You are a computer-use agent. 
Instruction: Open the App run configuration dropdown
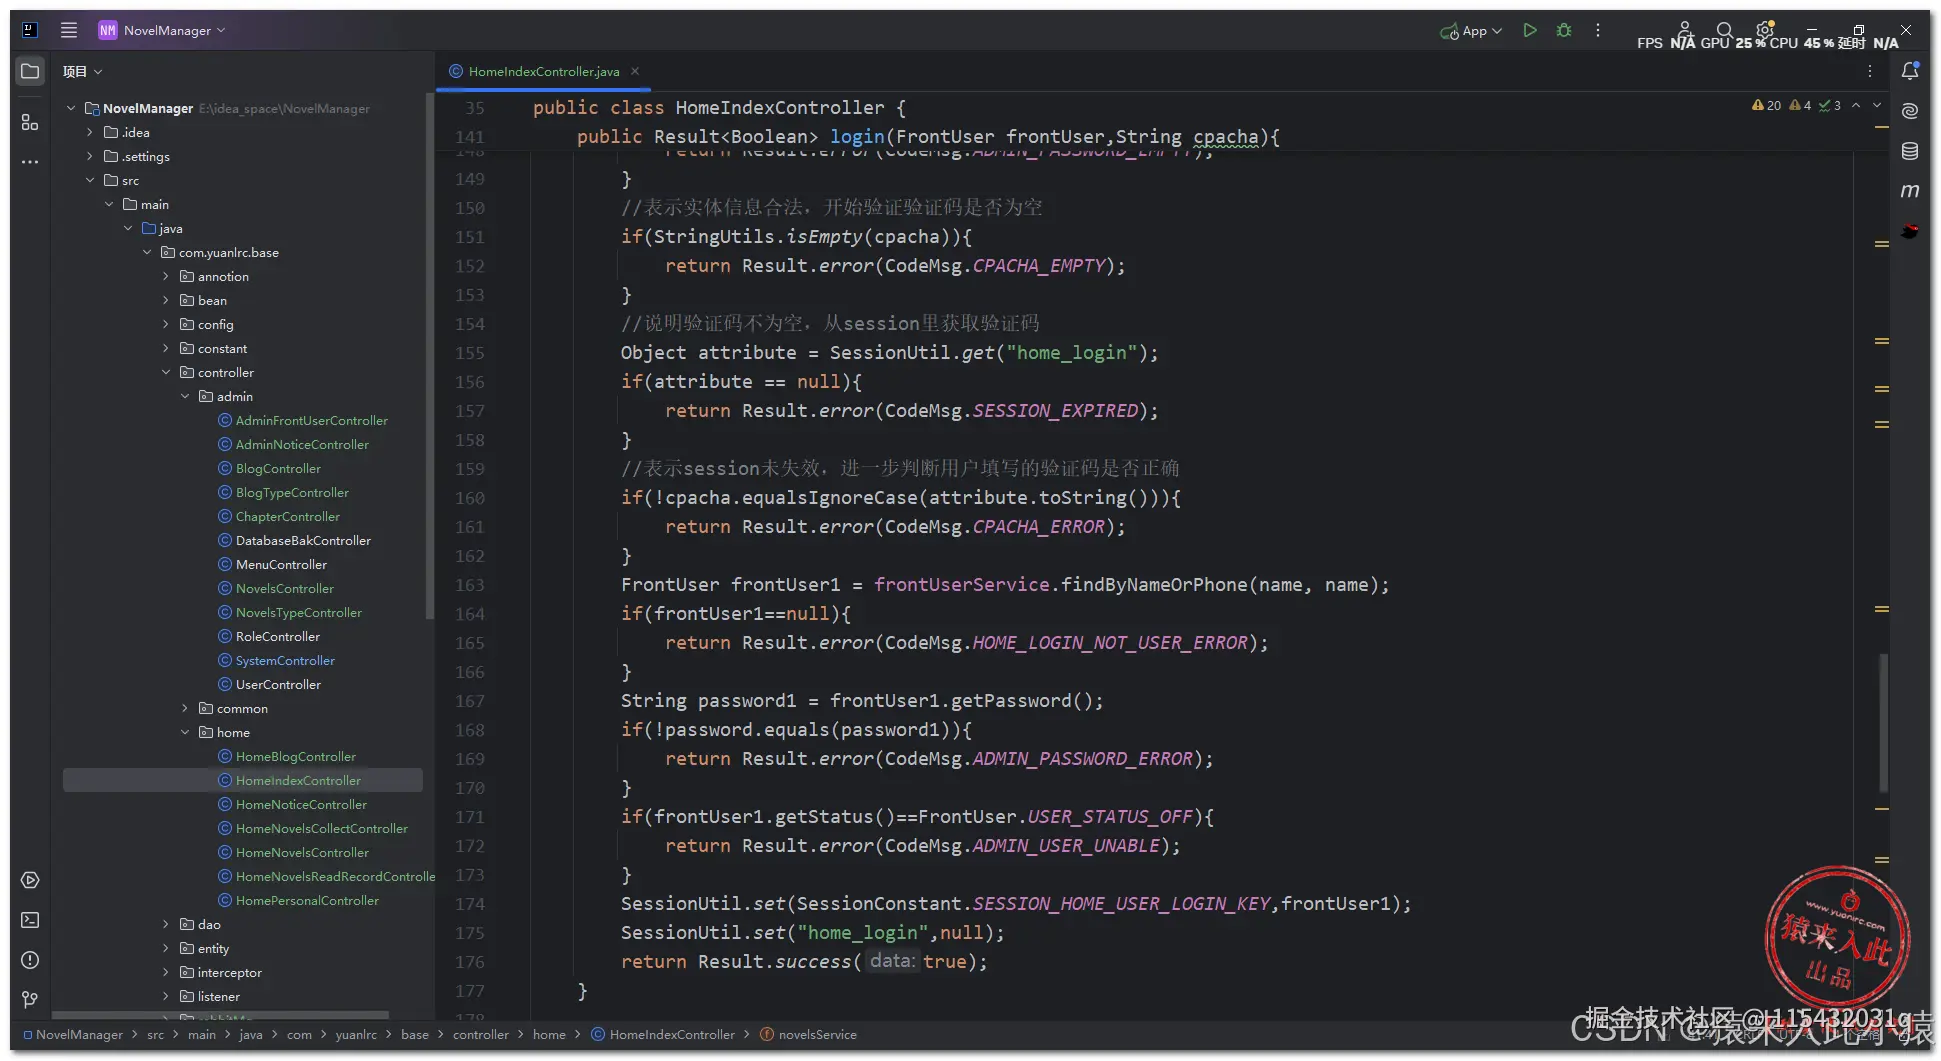[1471, 31]
